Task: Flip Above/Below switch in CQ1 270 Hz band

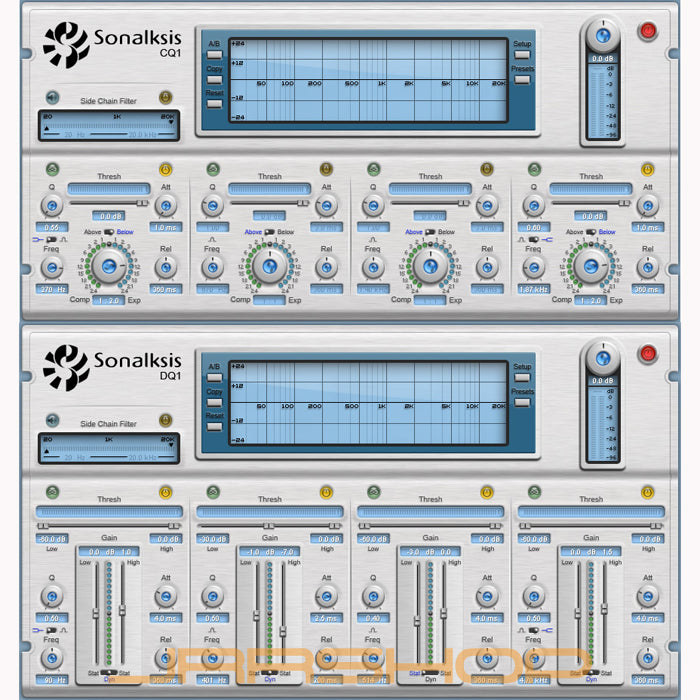Action: [109, 232]
